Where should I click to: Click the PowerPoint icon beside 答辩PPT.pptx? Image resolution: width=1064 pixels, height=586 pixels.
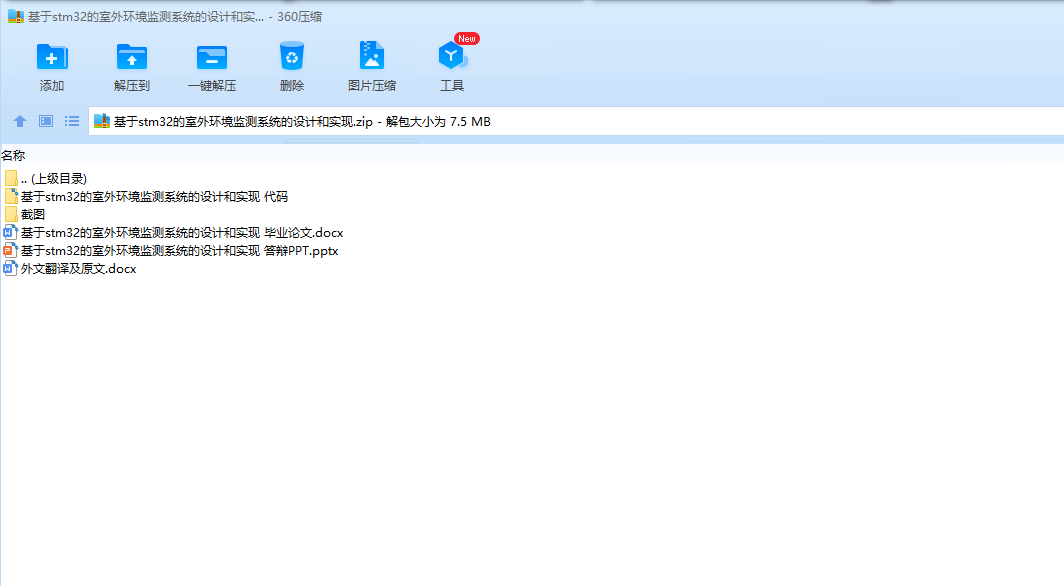click(x=10, y=250)
